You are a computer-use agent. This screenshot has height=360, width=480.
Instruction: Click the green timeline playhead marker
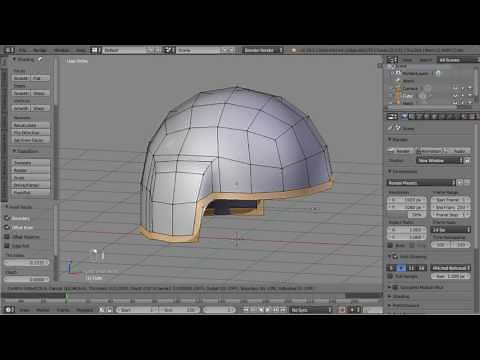click(x=67, y=298)
